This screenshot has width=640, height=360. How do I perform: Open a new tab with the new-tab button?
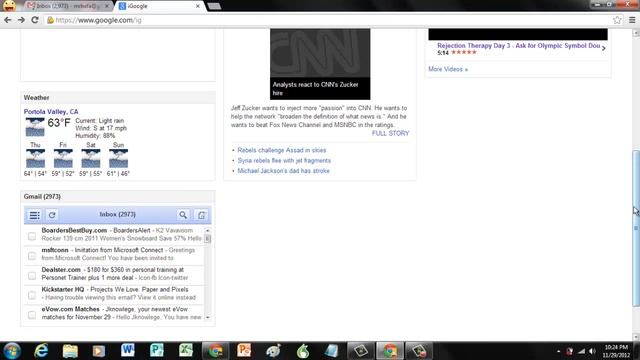point(214,6)
